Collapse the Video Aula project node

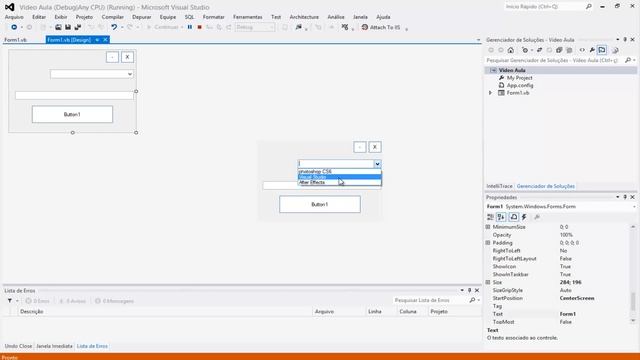pos(493,70)
